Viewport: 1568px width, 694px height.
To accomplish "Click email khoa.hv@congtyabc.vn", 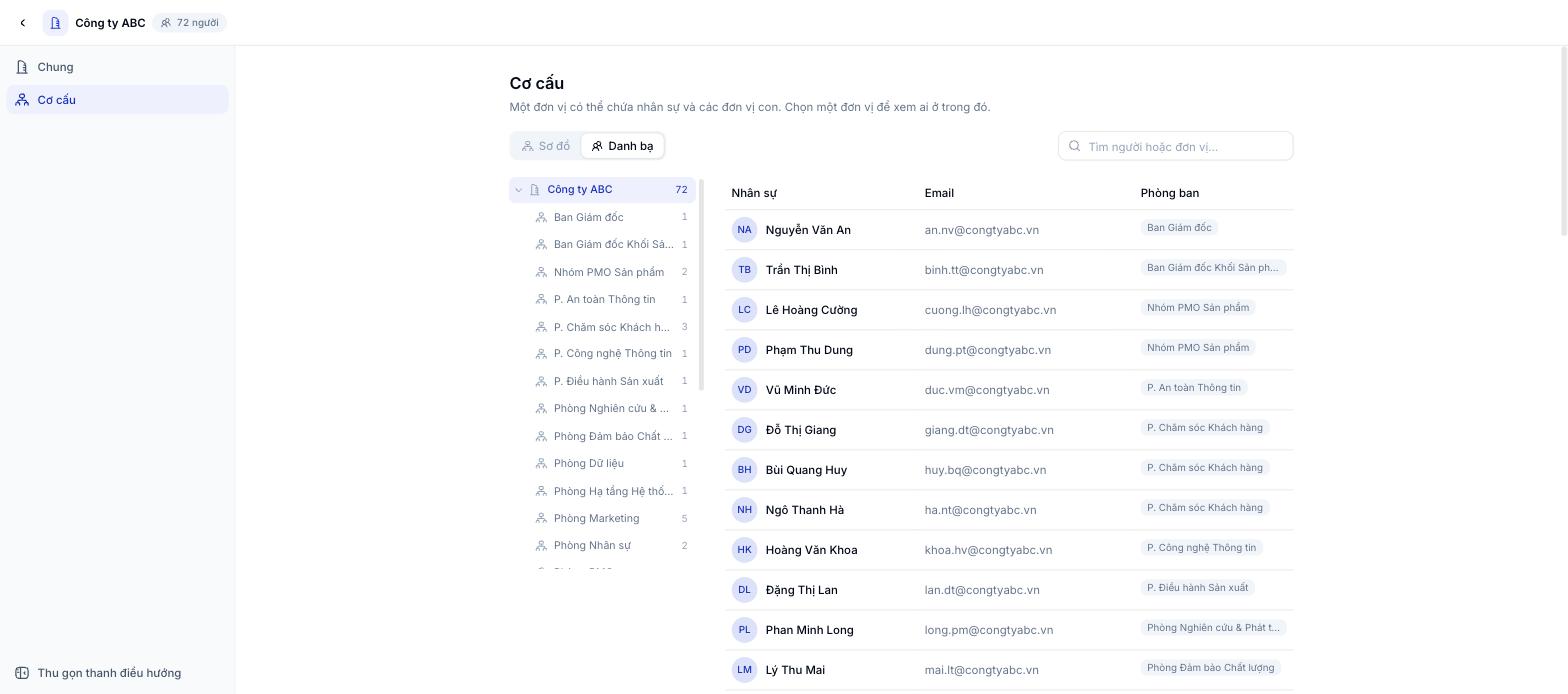I will [x=990, y=550].
